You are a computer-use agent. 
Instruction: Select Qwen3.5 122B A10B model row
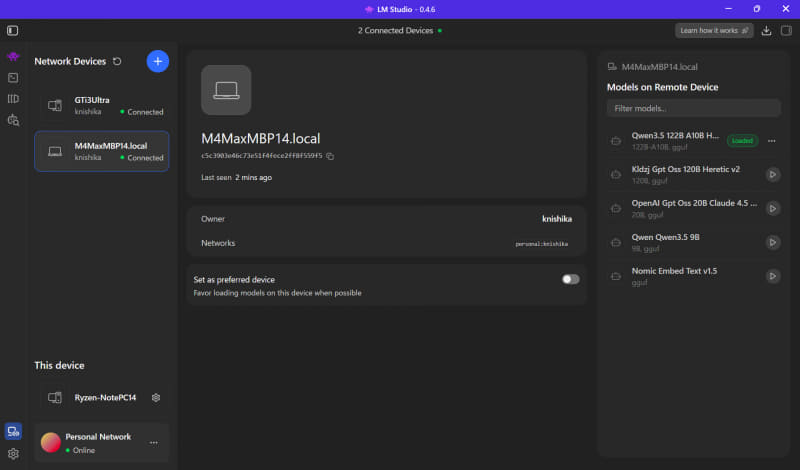pos(693,141)
